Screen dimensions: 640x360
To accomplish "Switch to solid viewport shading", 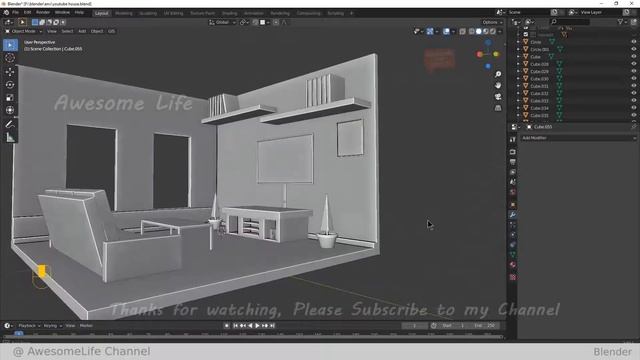I will [478, 31].
